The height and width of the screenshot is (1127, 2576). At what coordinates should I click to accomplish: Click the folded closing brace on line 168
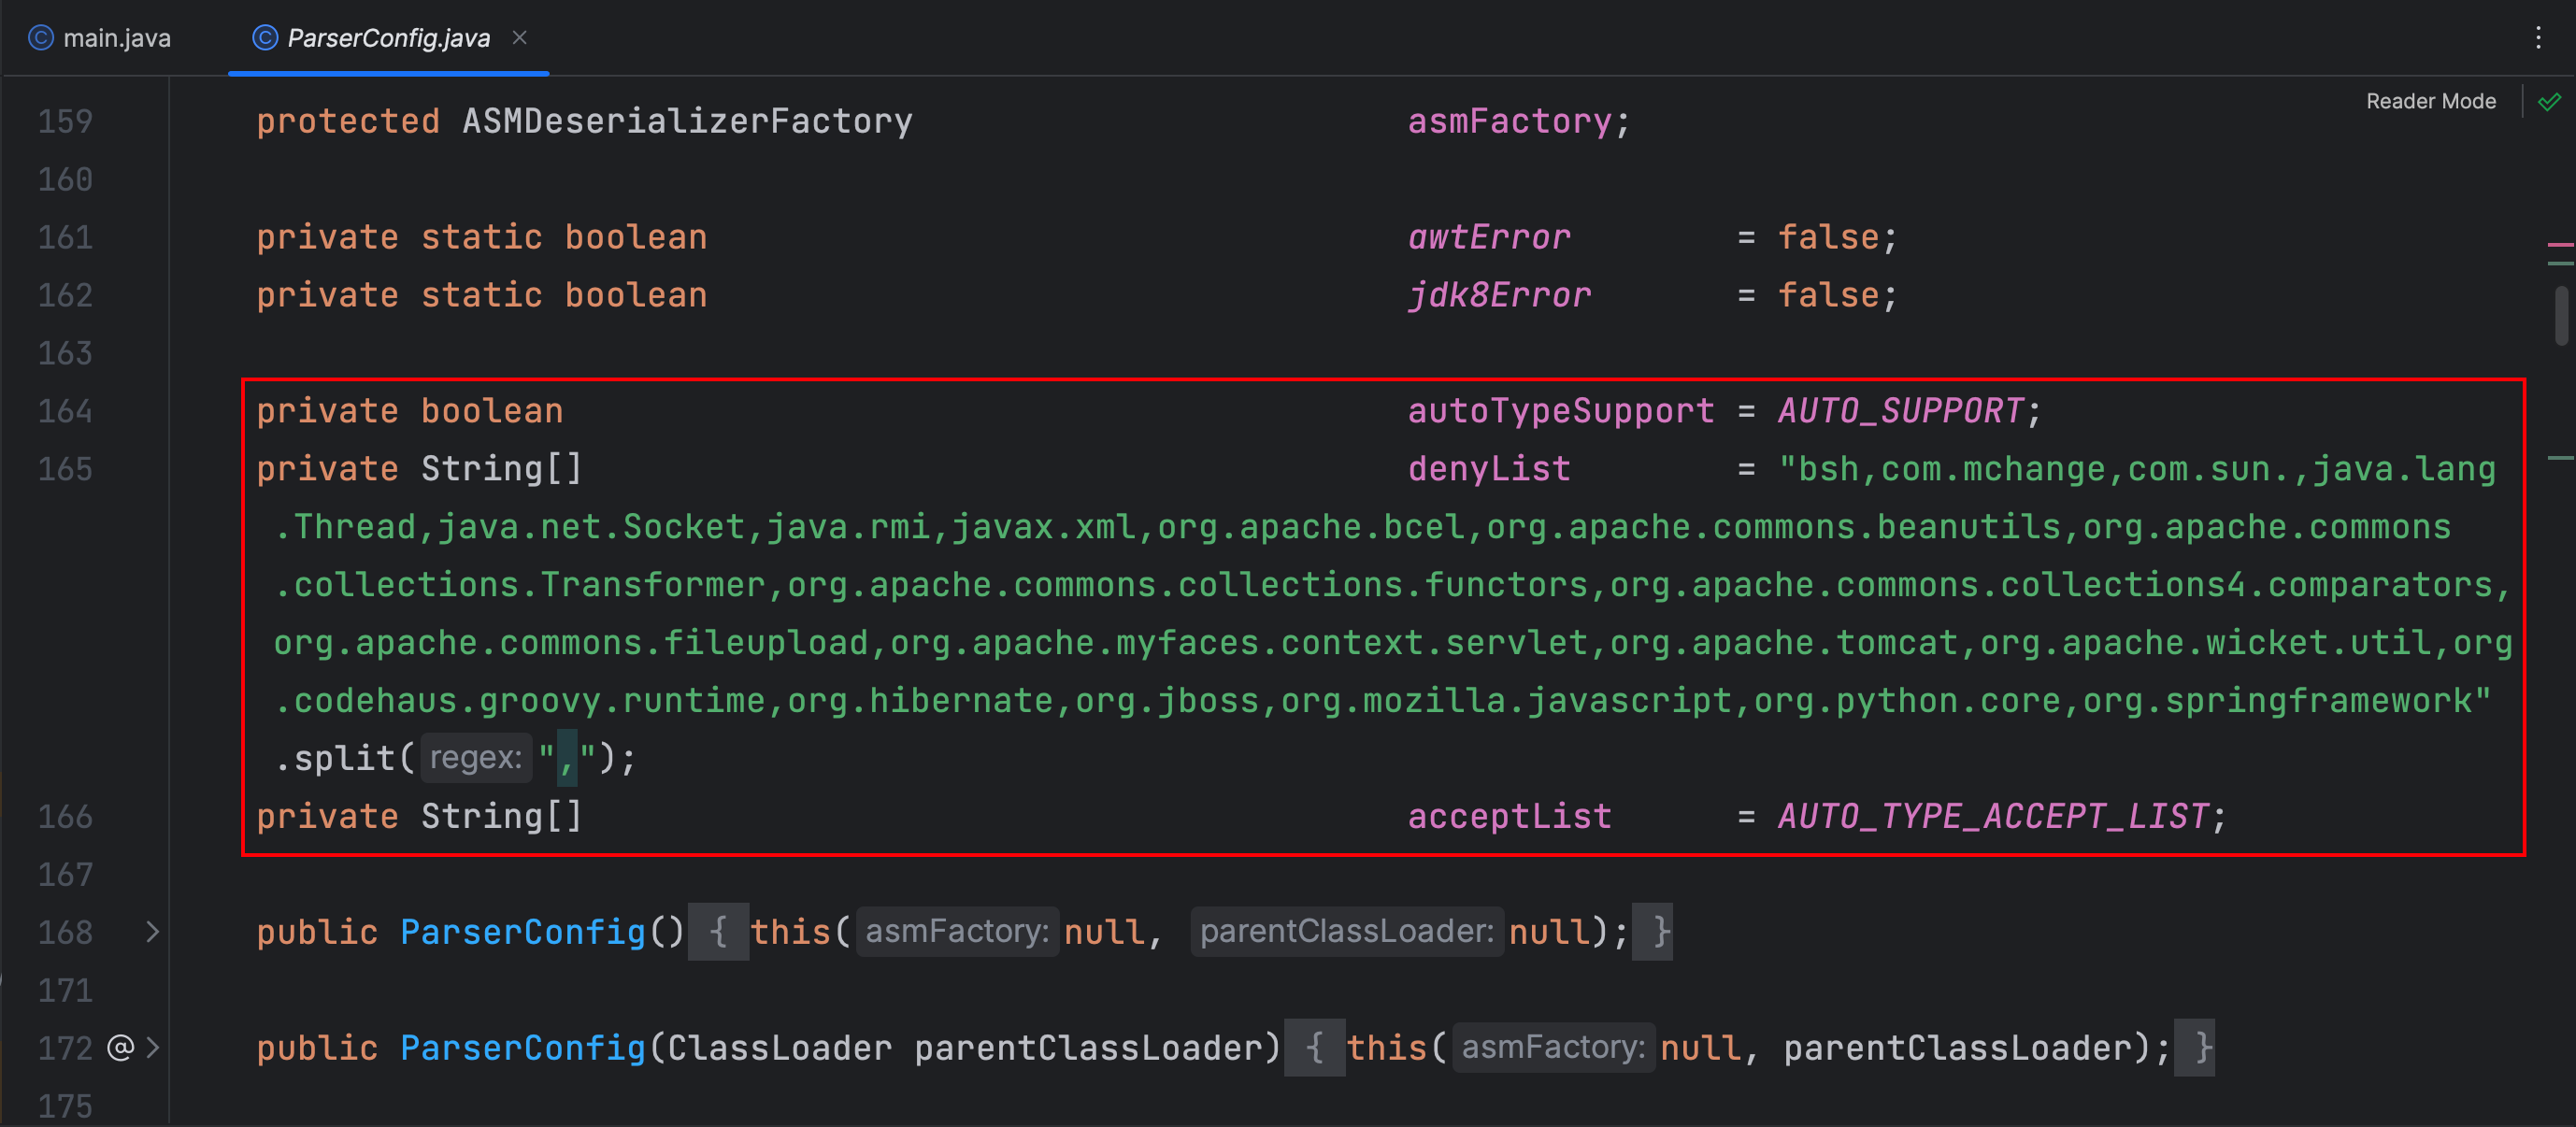(x=1652, y=932)
